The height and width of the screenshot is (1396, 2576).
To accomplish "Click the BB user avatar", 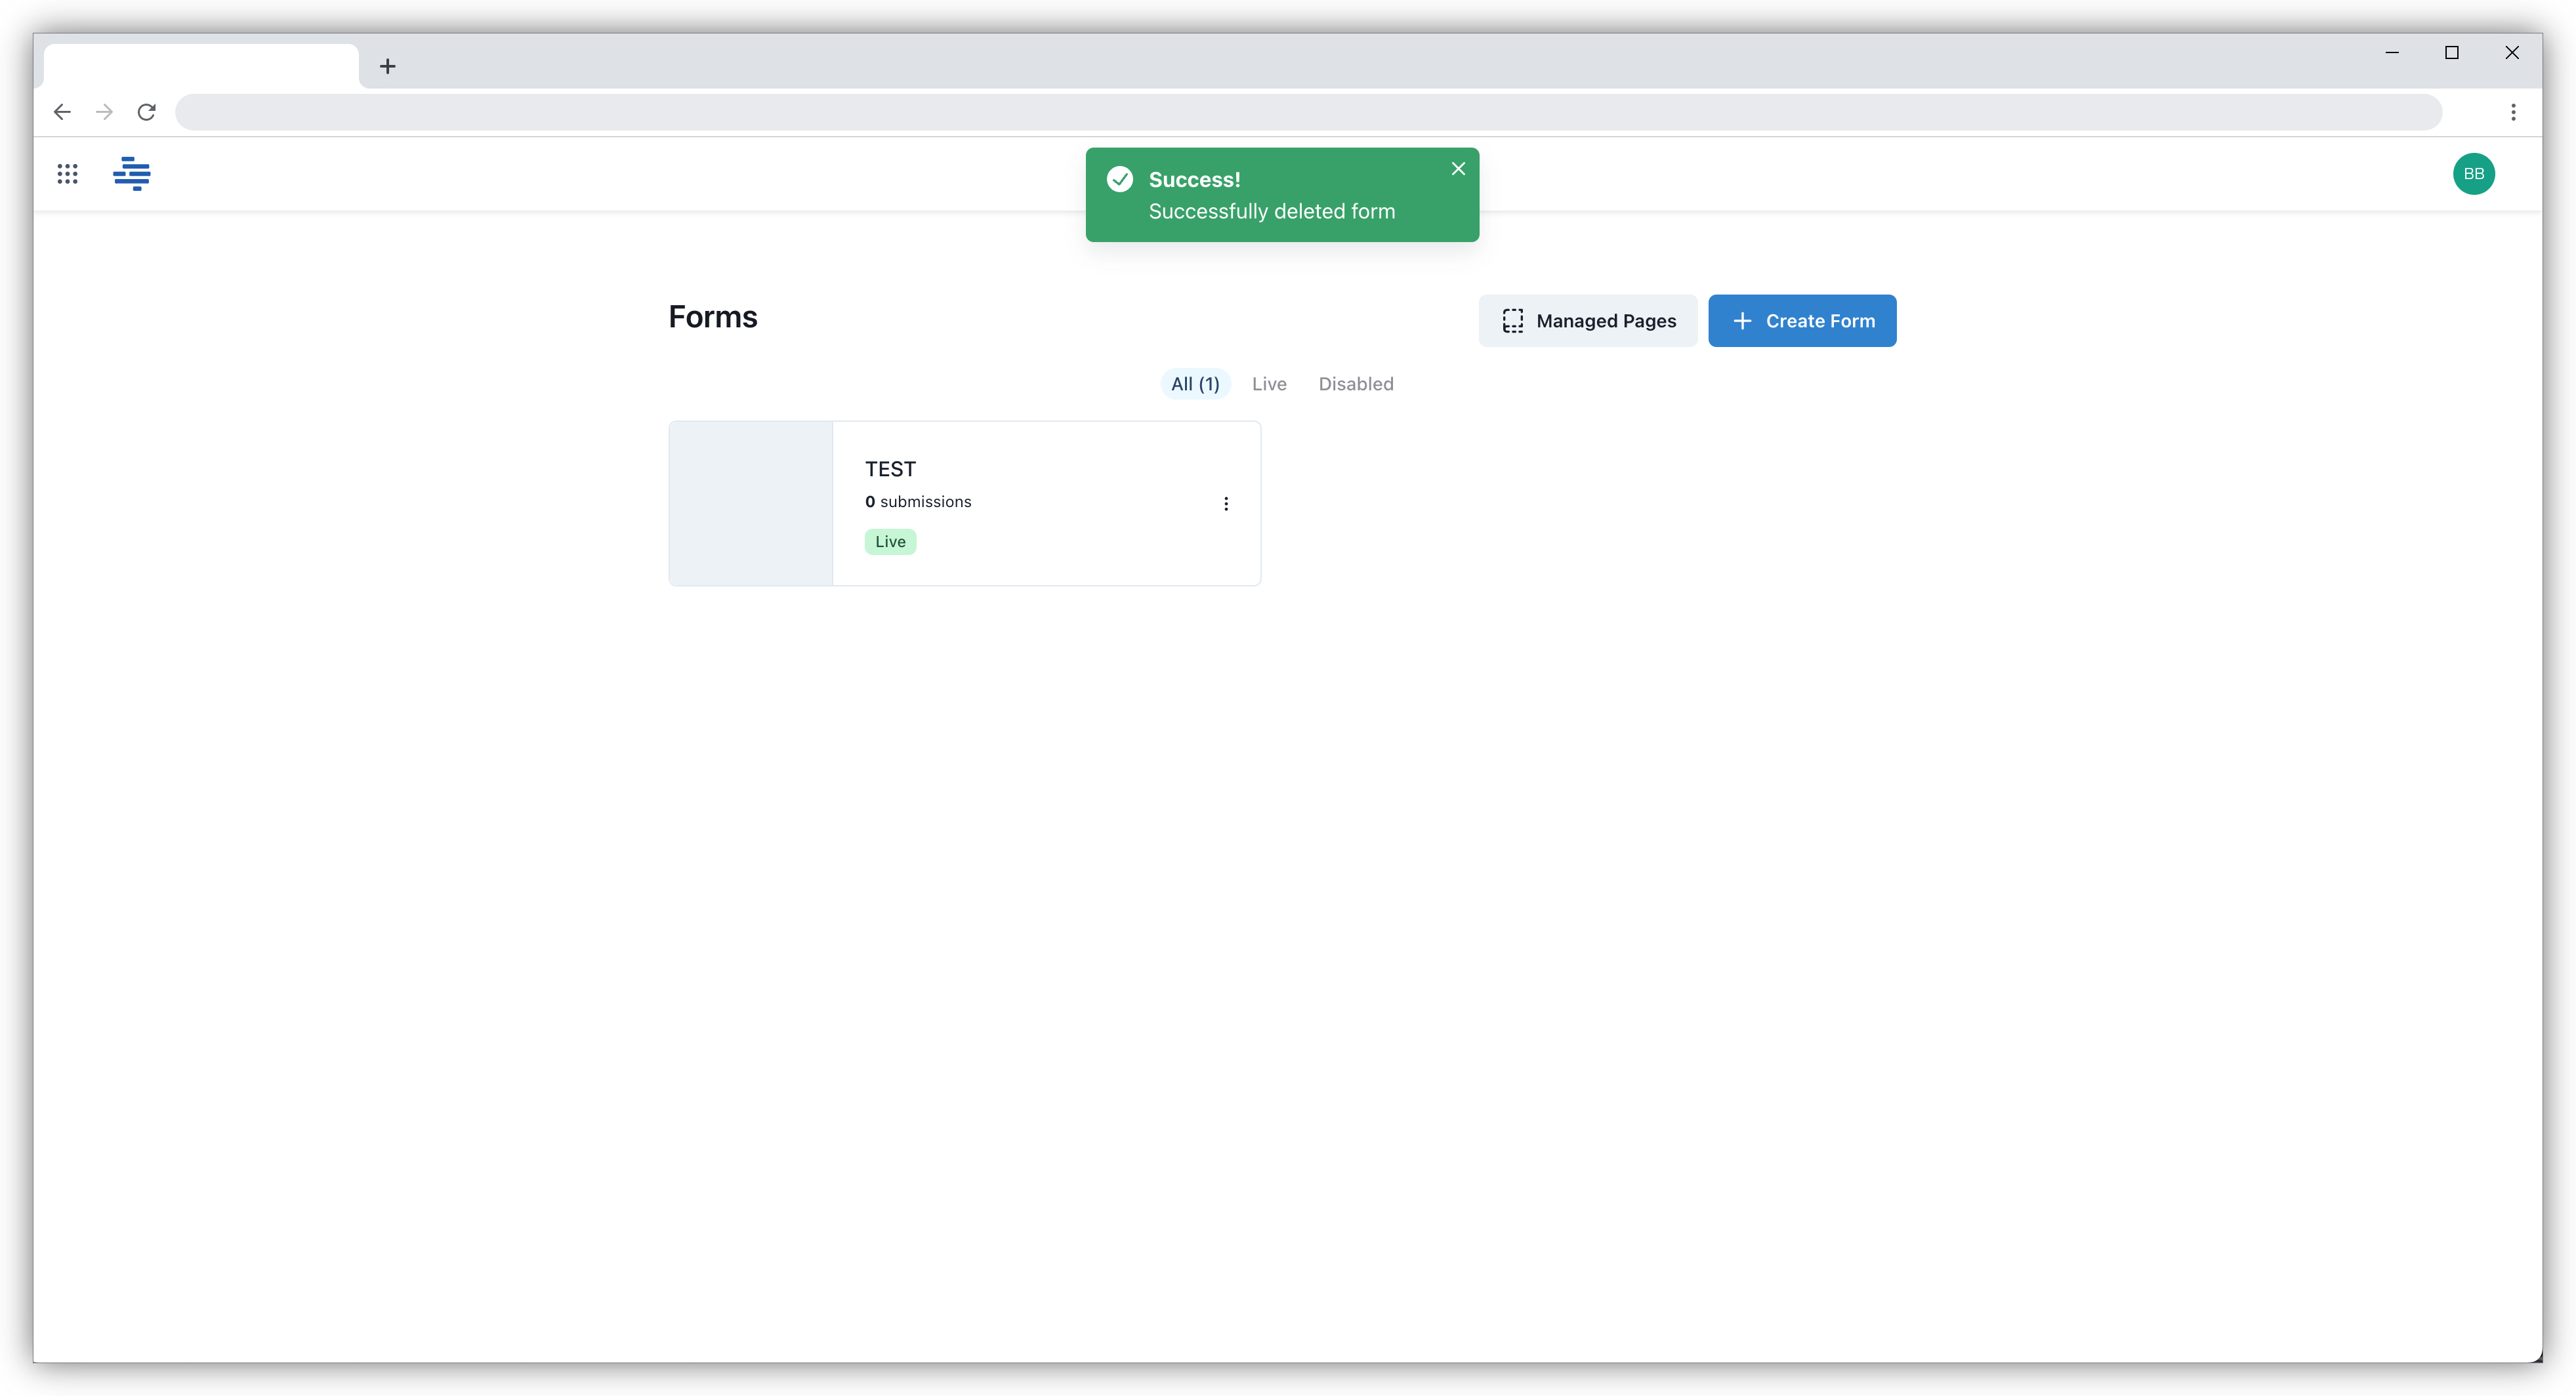I will [x=2475, y=174].
